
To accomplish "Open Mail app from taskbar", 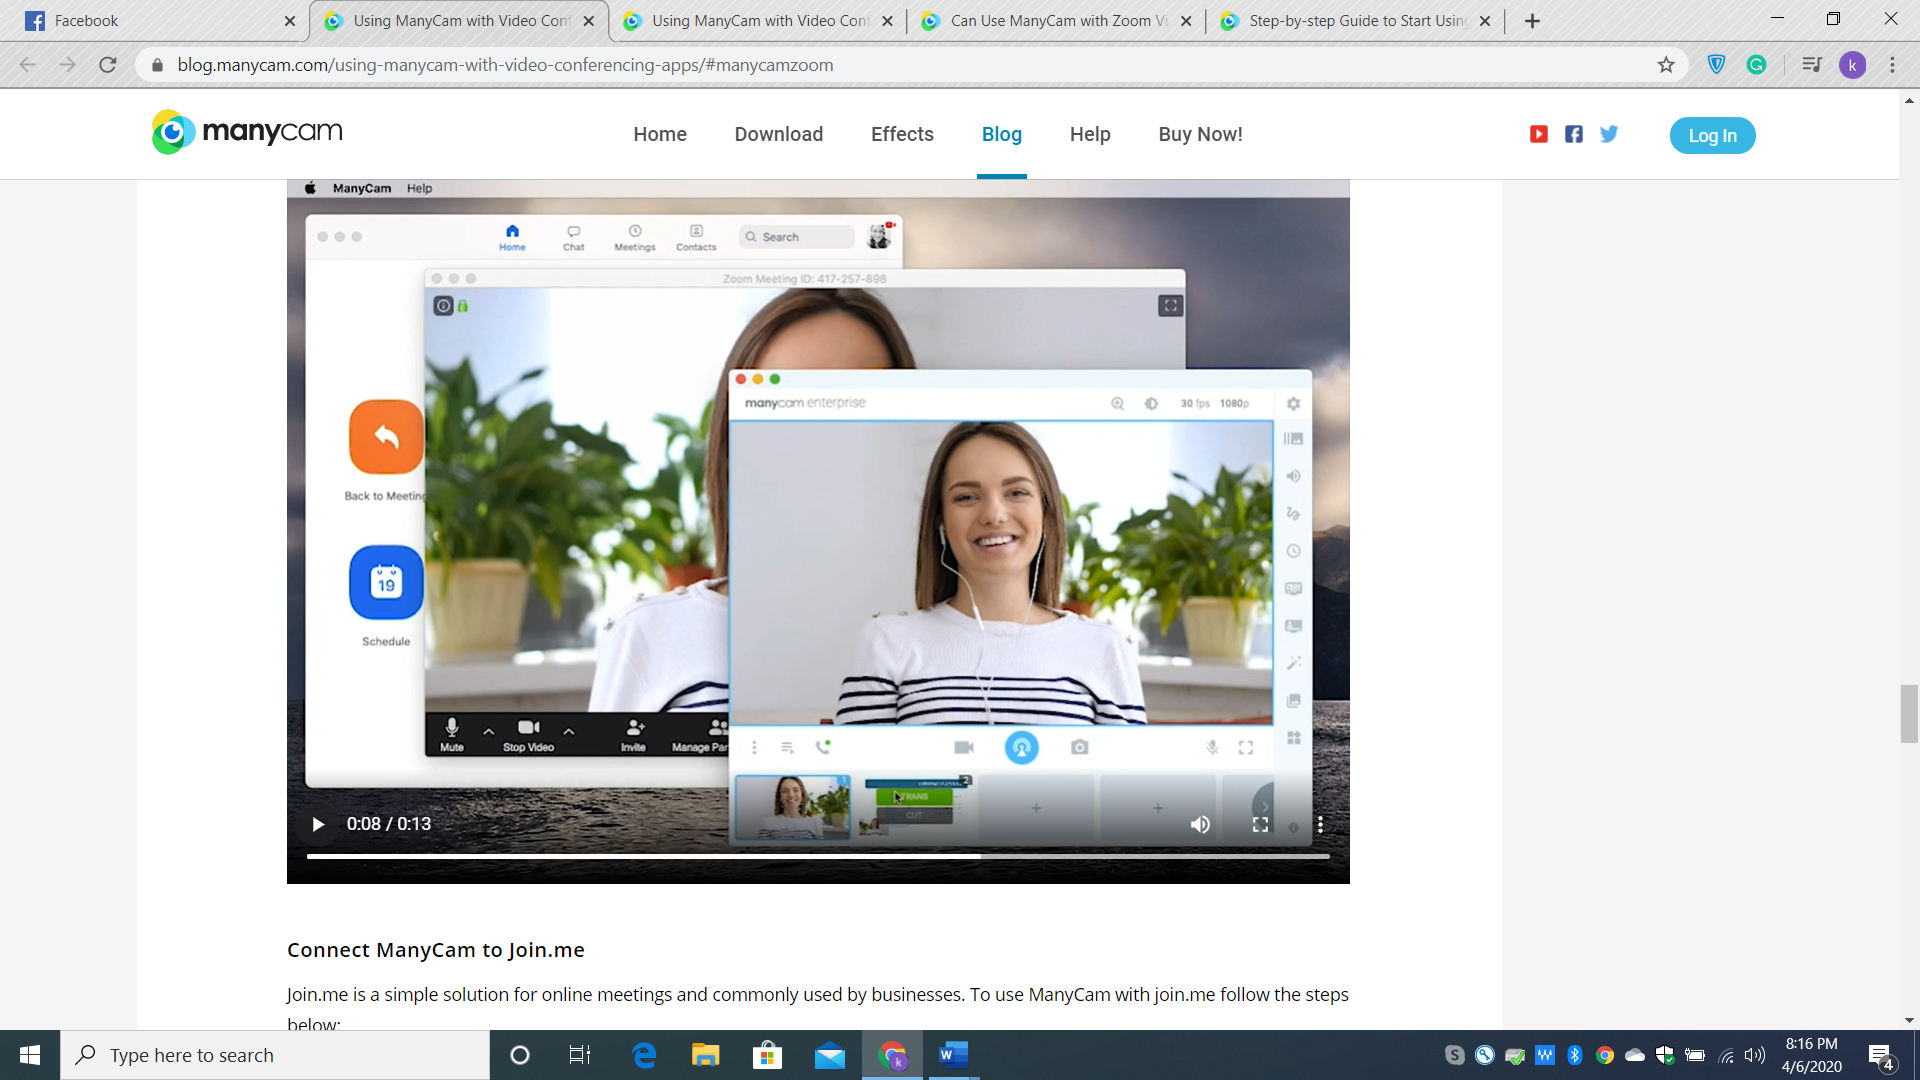I will [x=830, y=1055].
